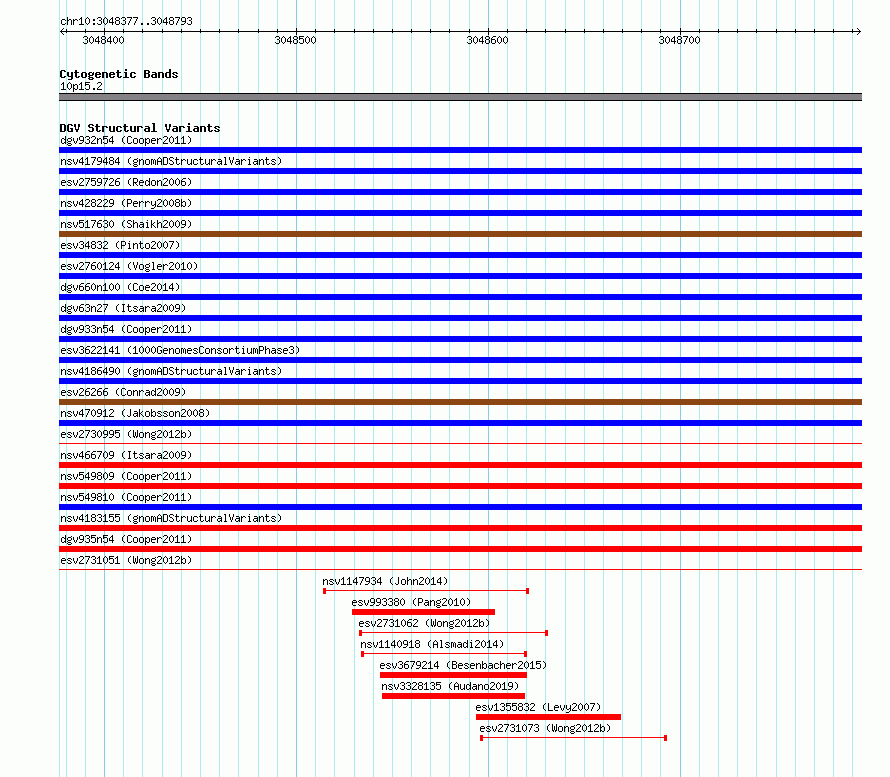
Task: Click the brown bar under esv26266 (Conrad2009)
Action: point(460,402)
